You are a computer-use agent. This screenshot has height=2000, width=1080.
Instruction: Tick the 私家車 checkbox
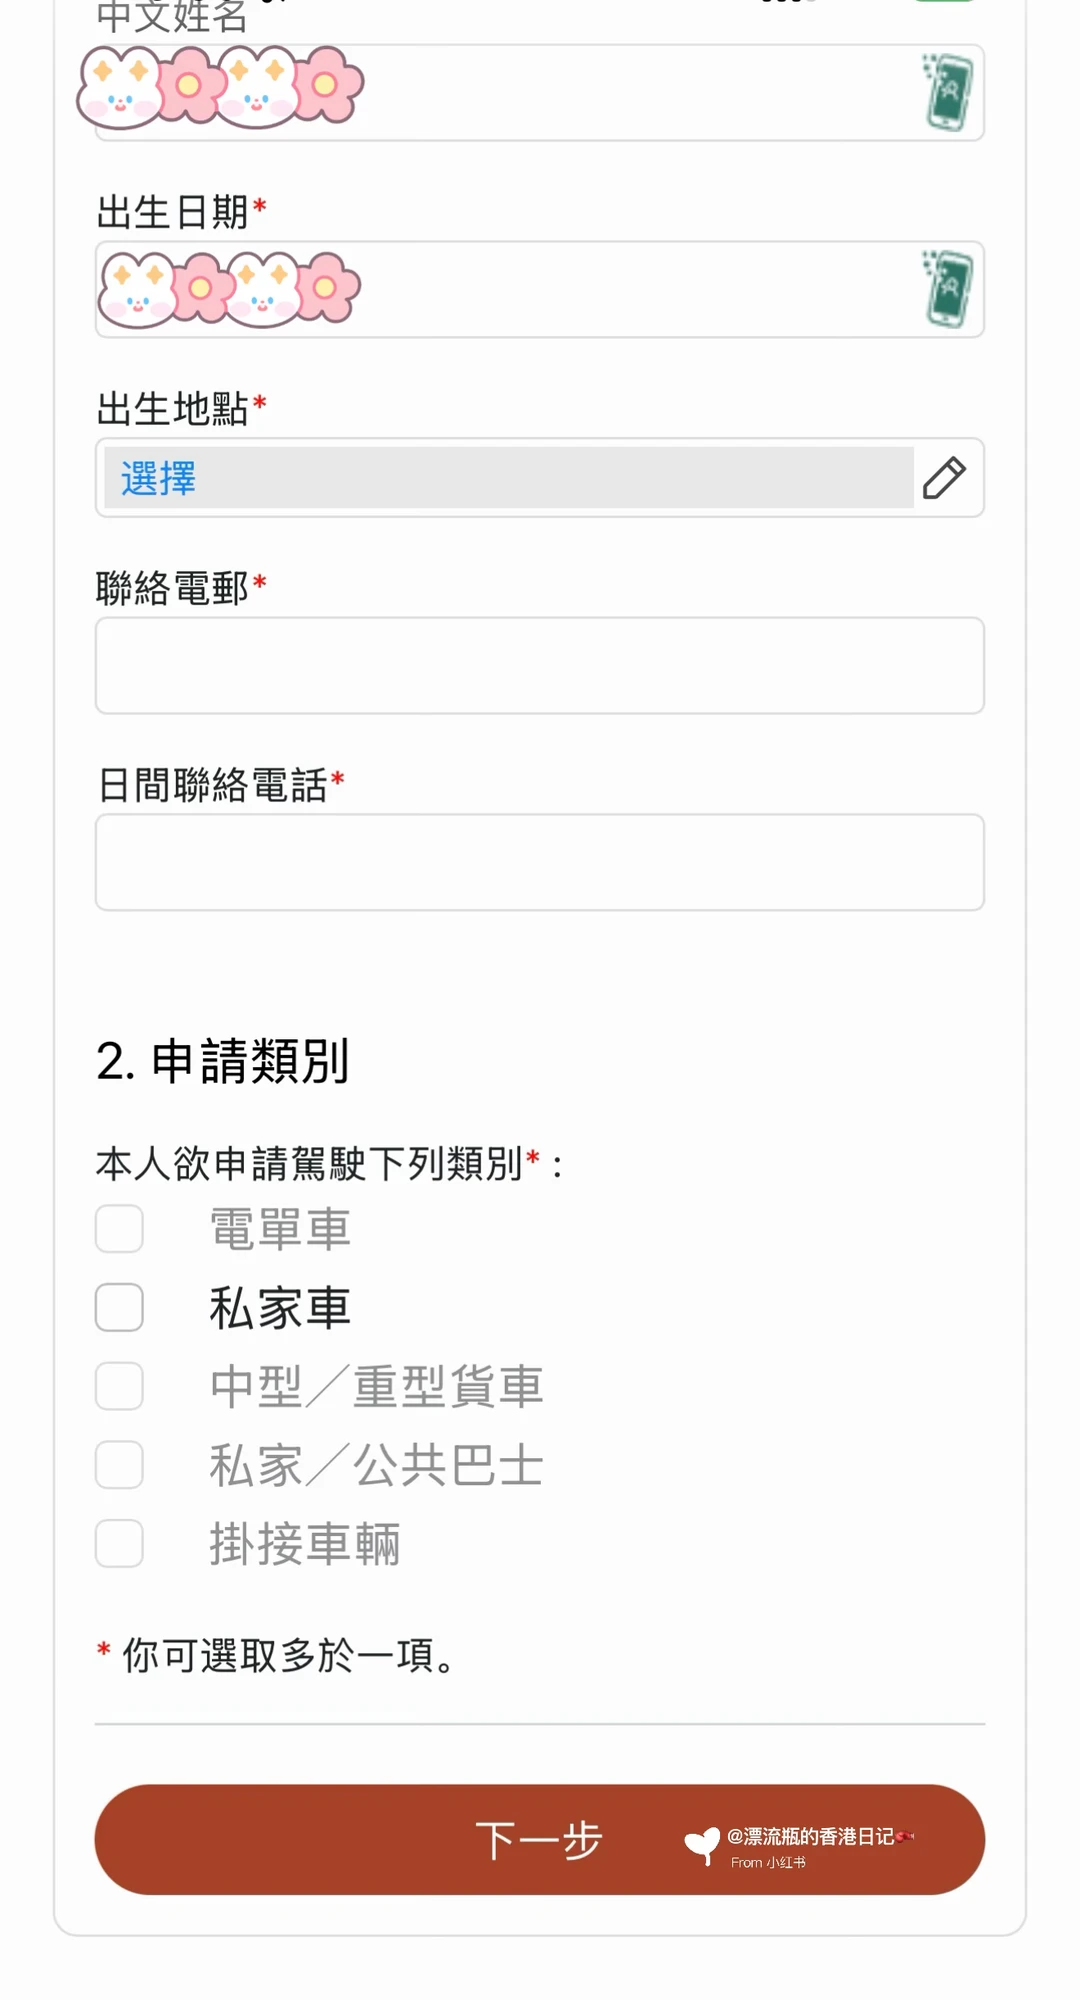pyautogui.click(x=119, y=1308)
